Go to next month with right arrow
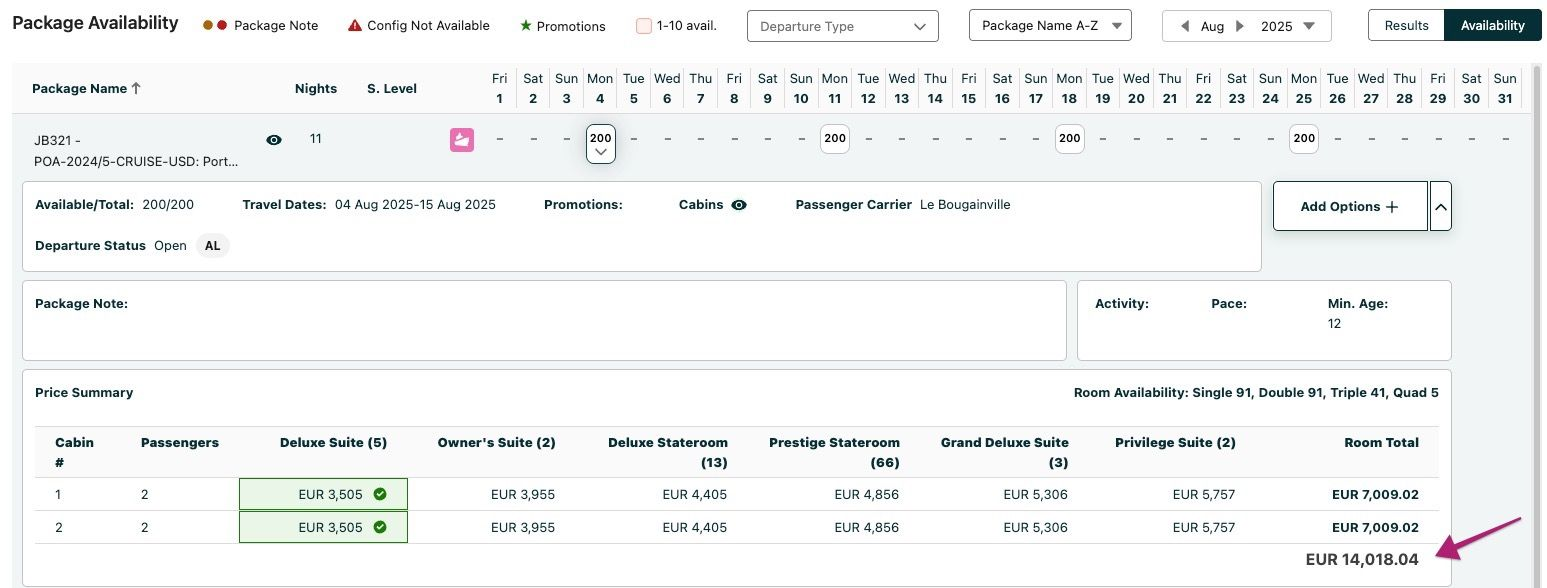The width and height of the screenshot is (1547, 588). tap(1241, 27)
